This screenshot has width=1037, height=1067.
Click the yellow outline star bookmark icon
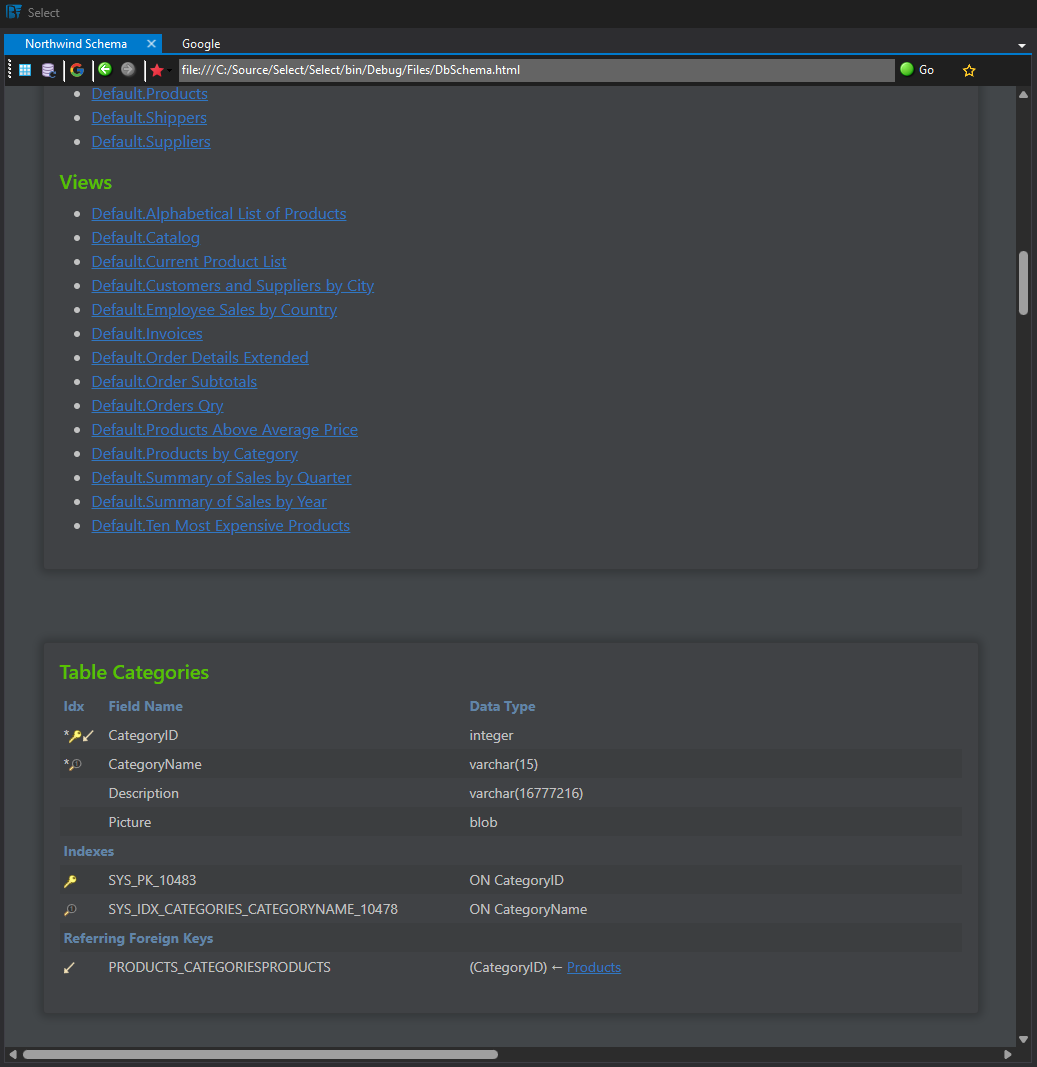969,70
